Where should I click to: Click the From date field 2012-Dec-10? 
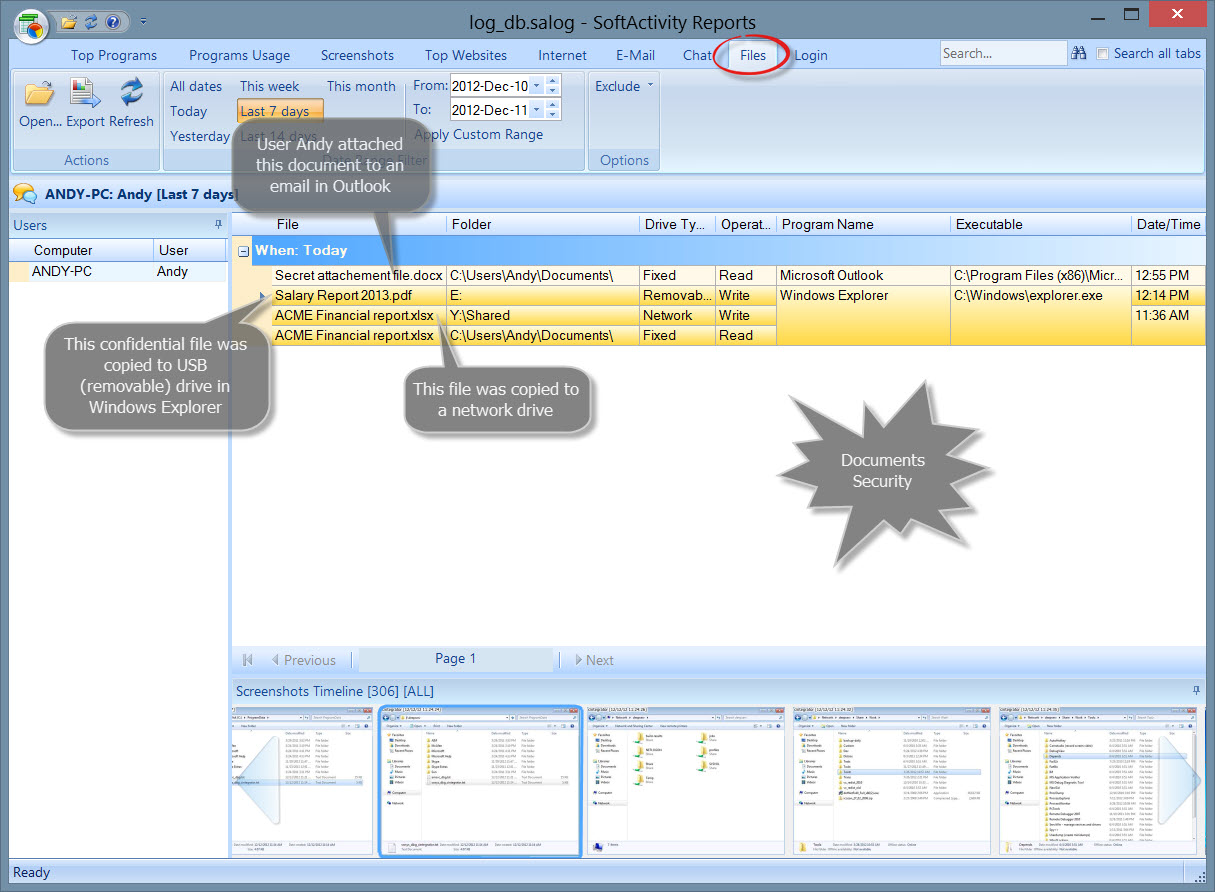click(490, 86)
